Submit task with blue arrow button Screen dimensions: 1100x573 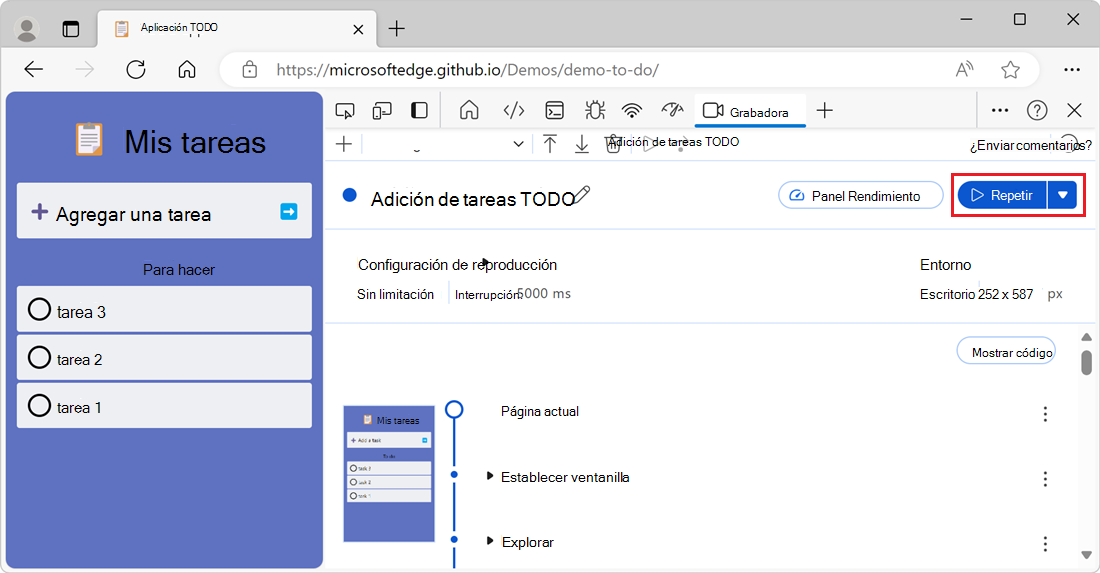tap(289, 211)
